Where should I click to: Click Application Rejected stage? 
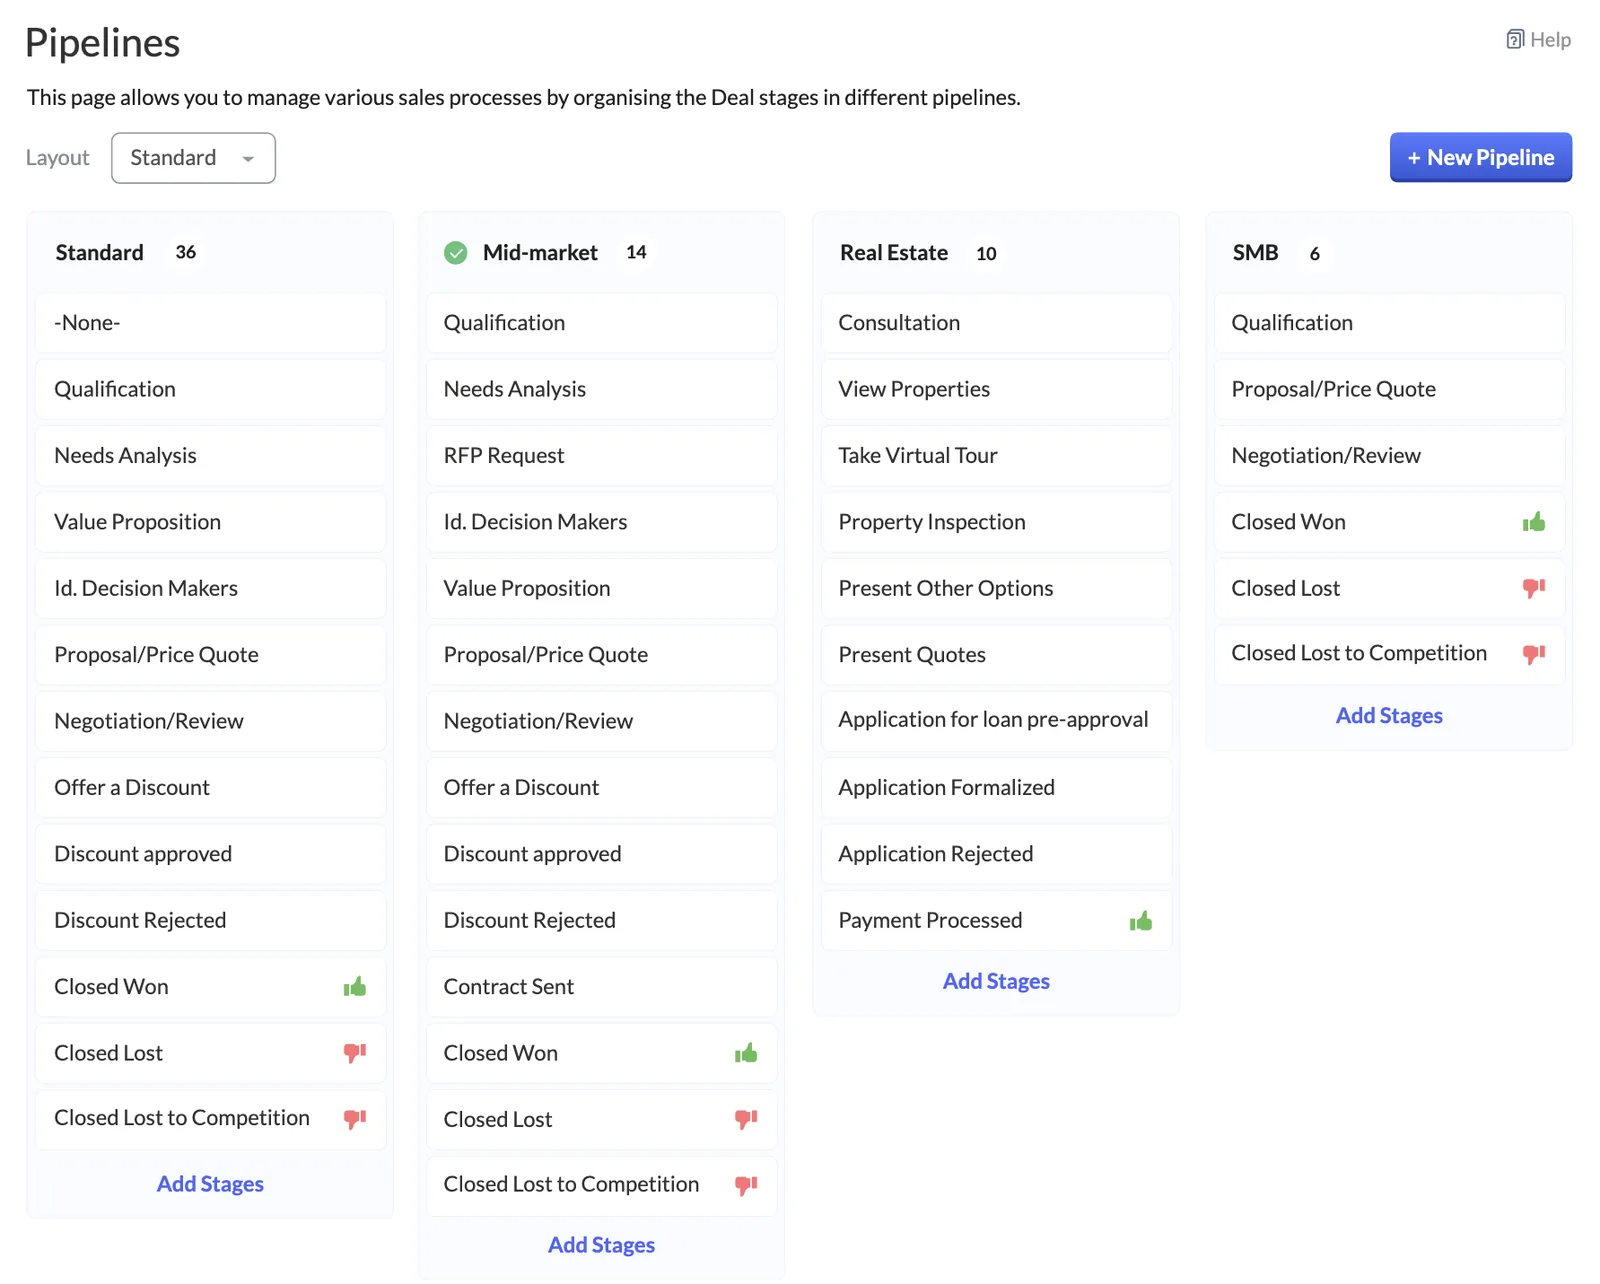pyautogui.click(x=996, y=854)
